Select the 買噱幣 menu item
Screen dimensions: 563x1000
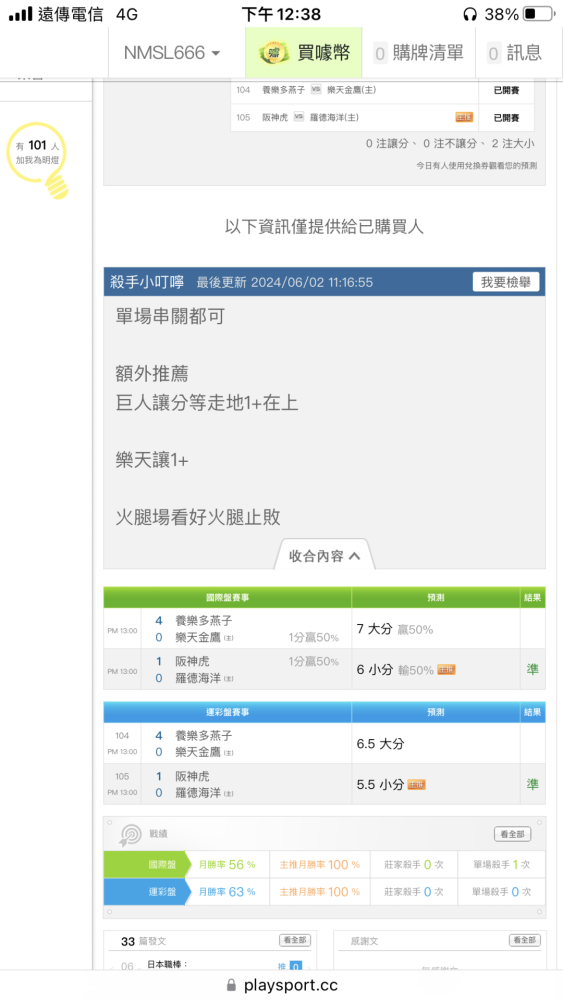click(304, 53)
